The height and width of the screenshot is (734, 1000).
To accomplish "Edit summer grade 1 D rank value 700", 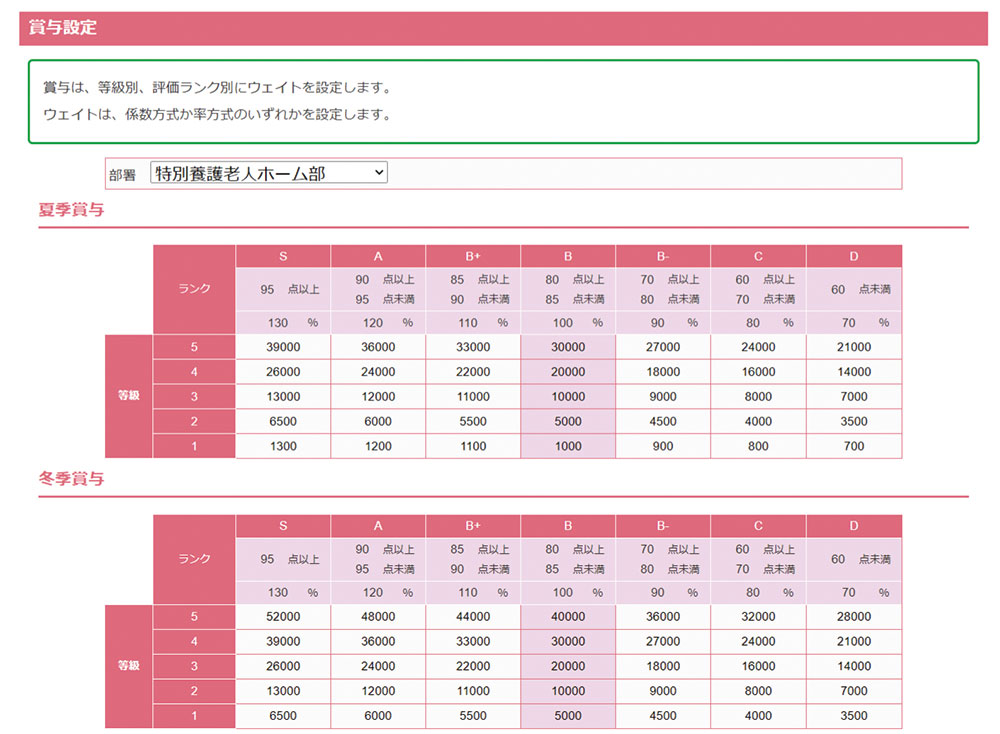I will click(x=853, y=446).
